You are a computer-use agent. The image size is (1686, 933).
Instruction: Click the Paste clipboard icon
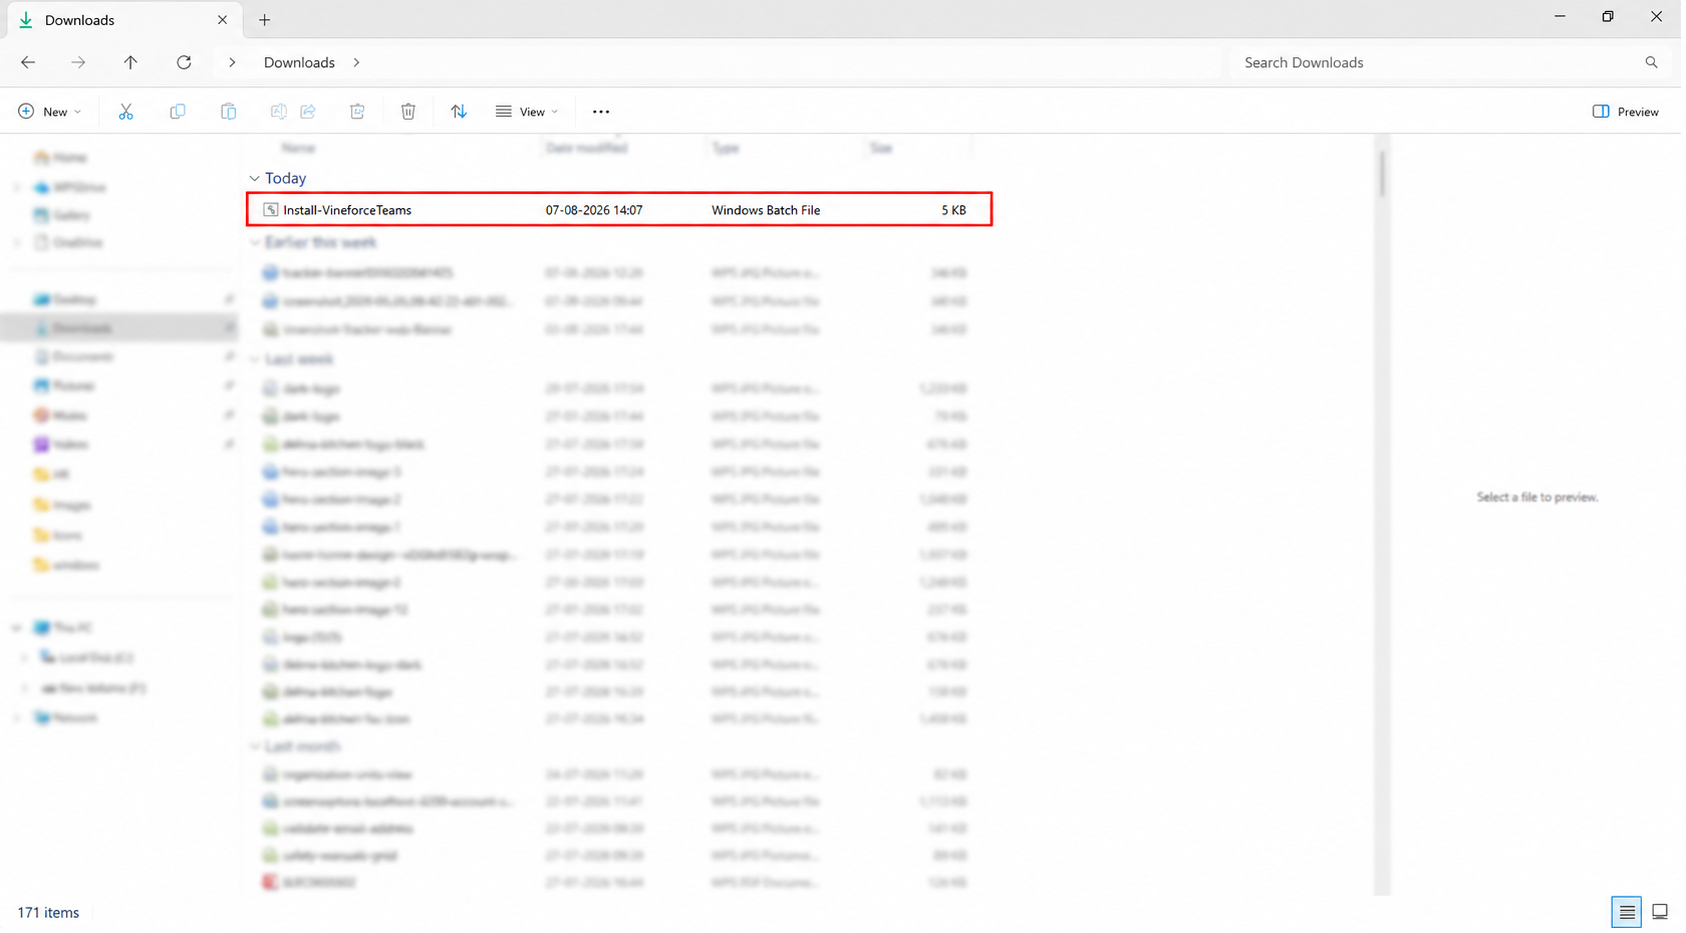point(228,112)
